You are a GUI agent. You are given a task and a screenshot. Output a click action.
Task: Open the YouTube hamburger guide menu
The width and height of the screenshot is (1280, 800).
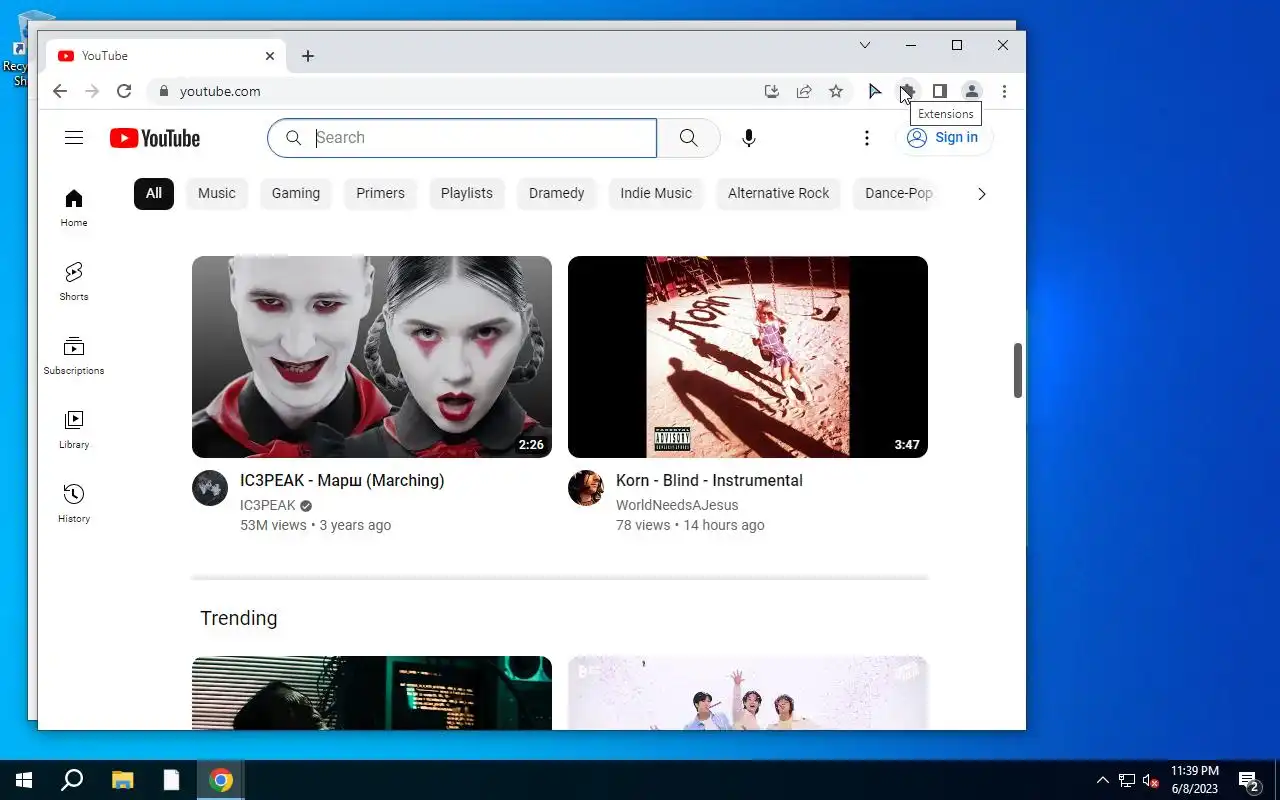coord(74,138)
